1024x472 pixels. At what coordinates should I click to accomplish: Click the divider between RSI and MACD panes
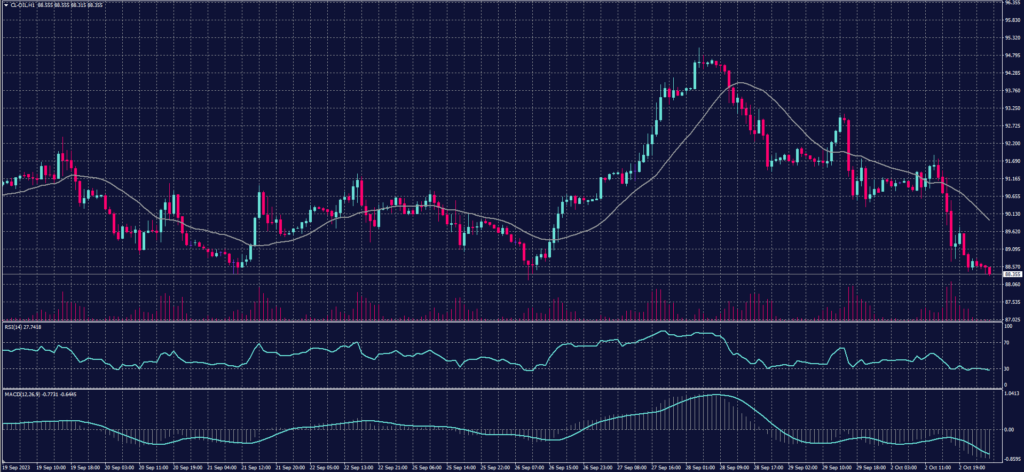[500, 388]
